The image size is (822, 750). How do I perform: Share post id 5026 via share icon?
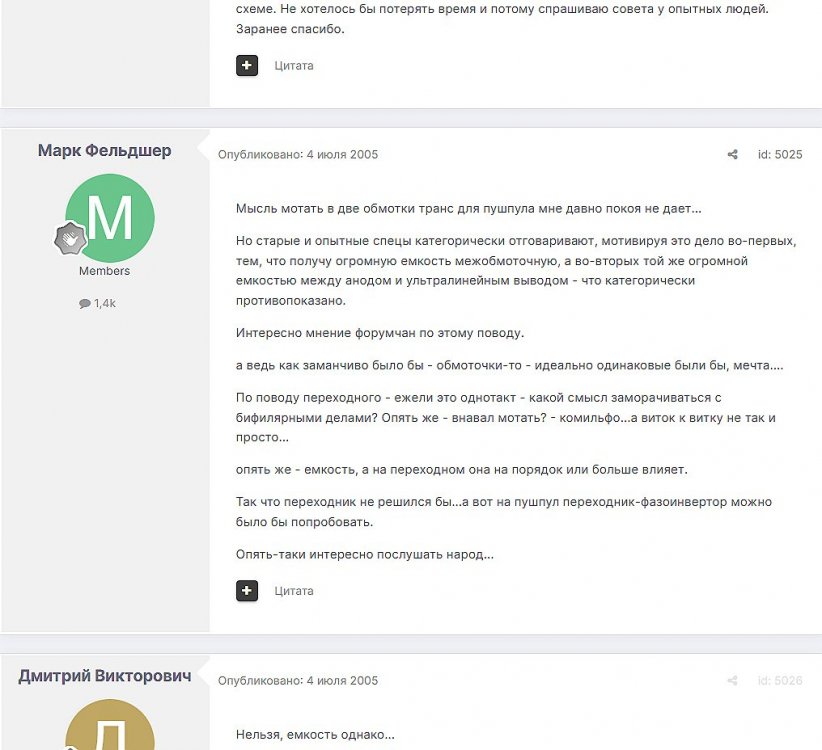(x=732, y=680)
